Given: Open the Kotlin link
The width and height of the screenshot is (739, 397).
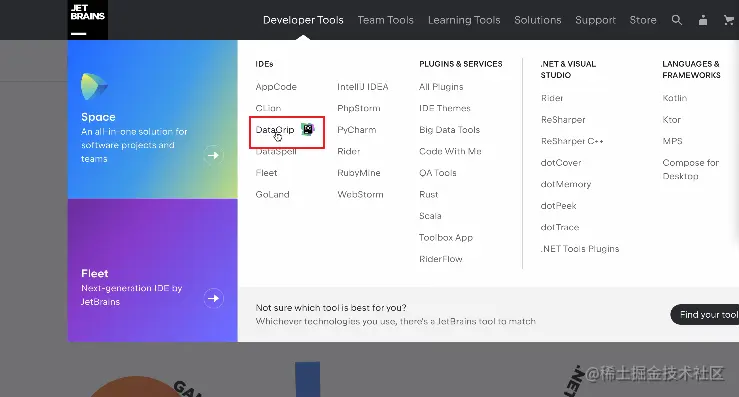Looking at the screenshot, I should 674,98.
